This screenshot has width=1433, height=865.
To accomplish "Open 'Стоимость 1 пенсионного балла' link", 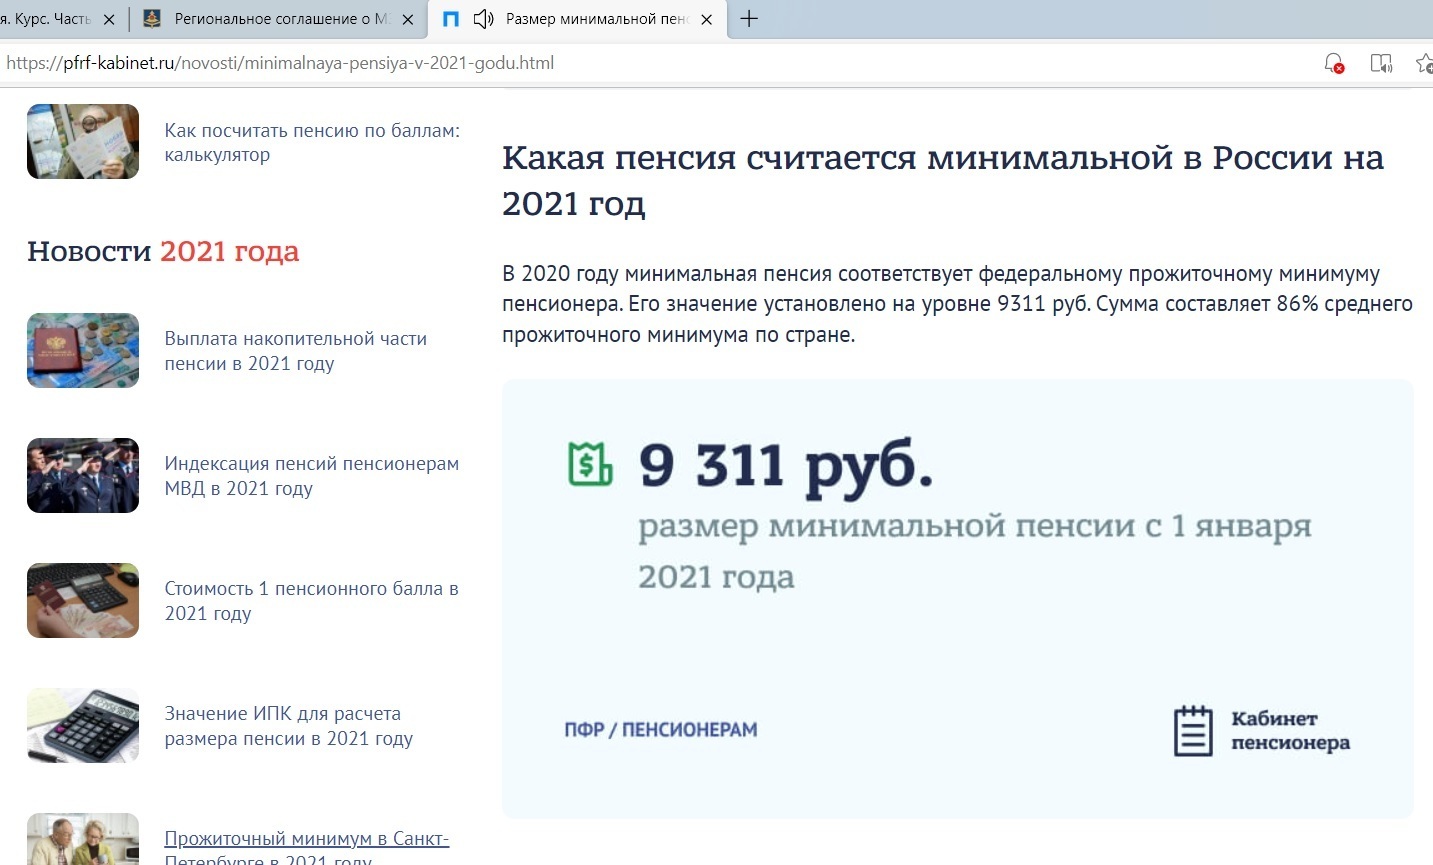I will point(311,601).
